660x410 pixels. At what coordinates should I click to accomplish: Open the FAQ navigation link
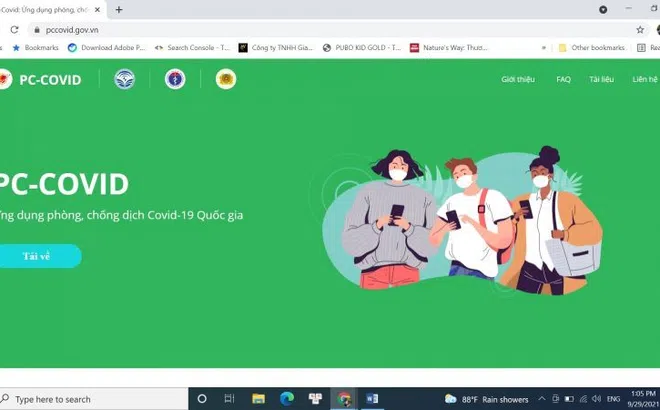pyautogui.click(x=563, y=79)
